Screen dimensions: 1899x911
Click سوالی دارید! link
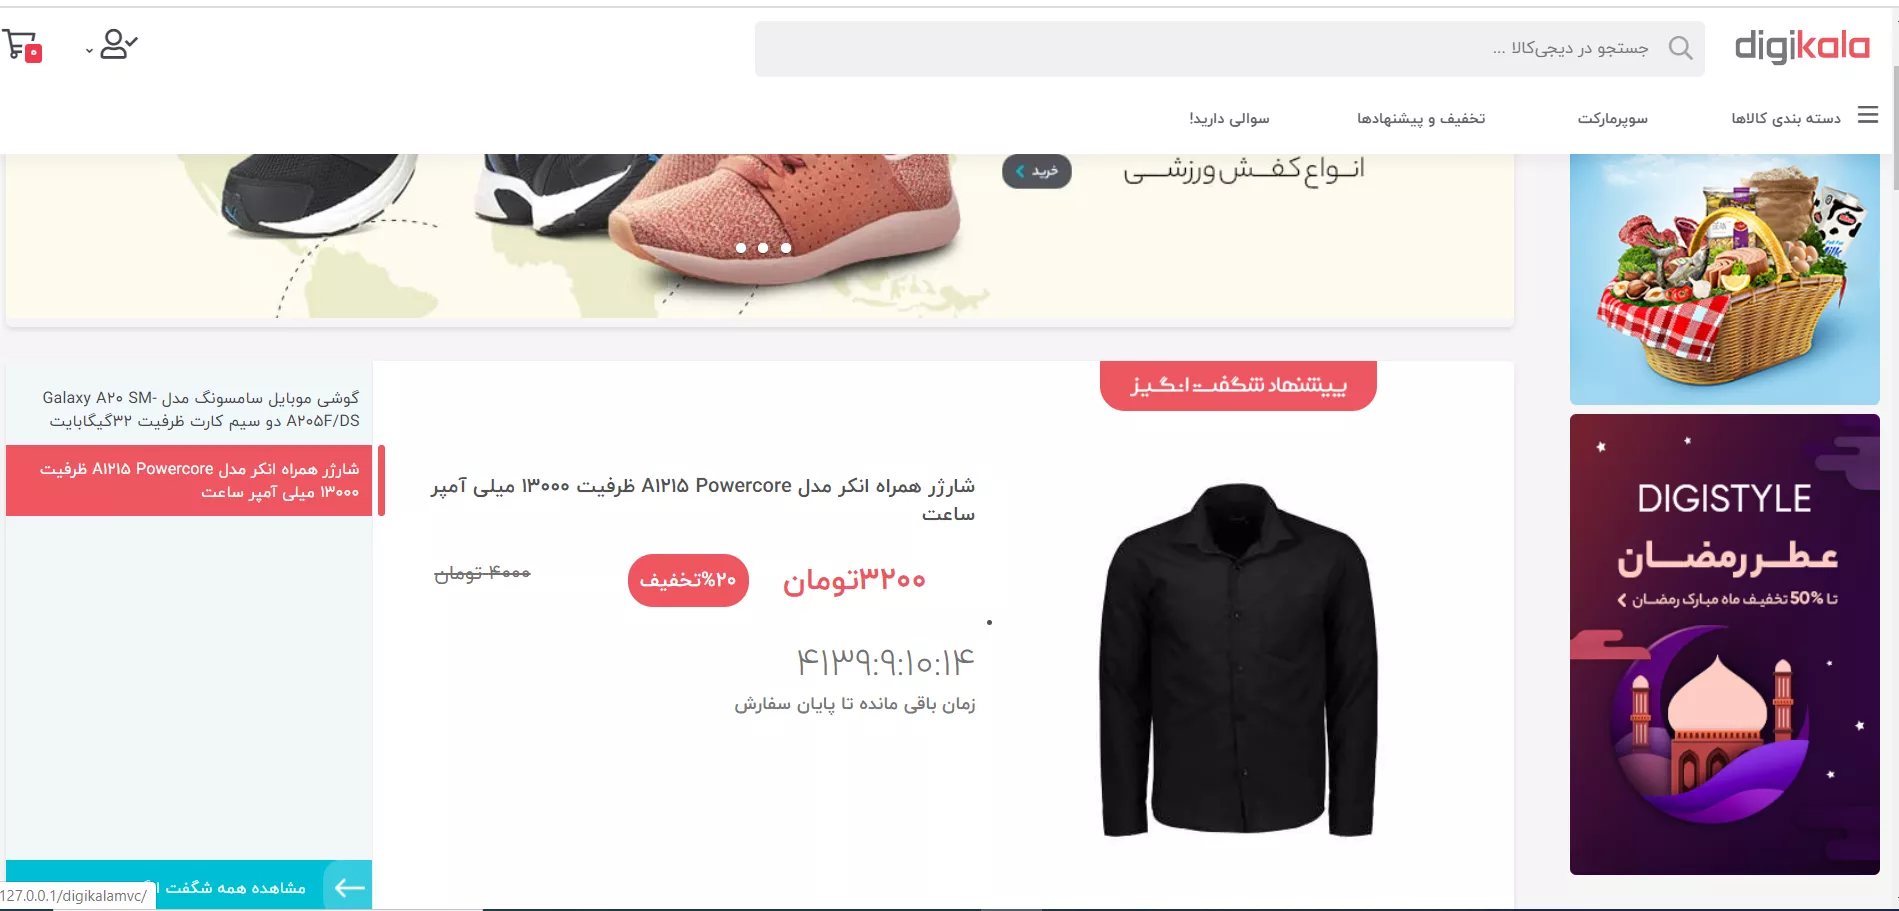click(x=1229, y=118)
